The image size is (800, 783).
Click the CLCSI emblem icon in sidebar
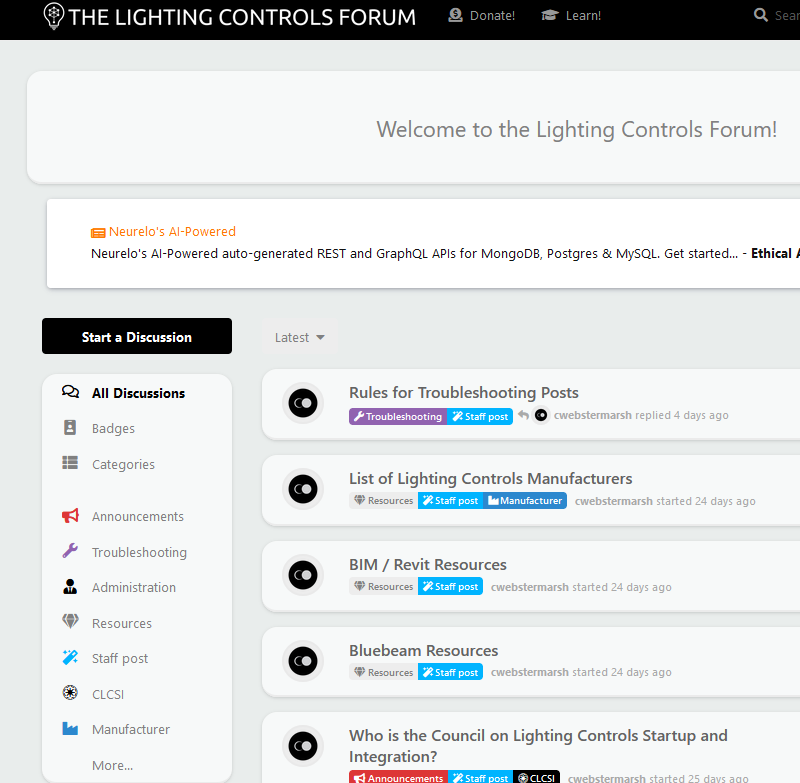(x=70, y=693)
